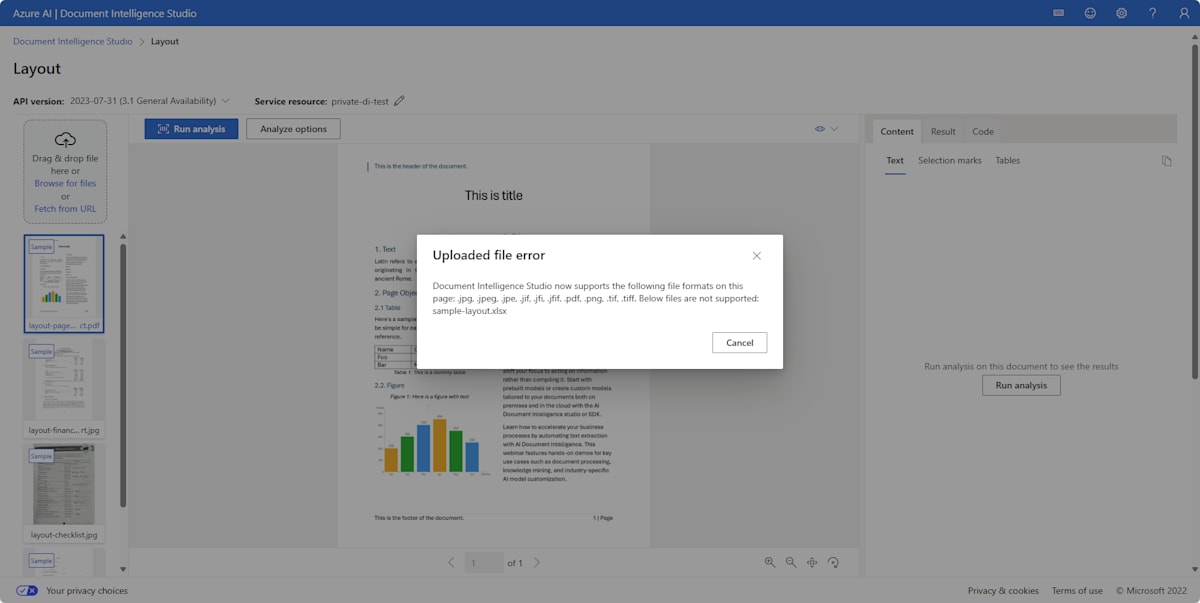Toggle the layer visibility eye icon

[x=820, y=129]
